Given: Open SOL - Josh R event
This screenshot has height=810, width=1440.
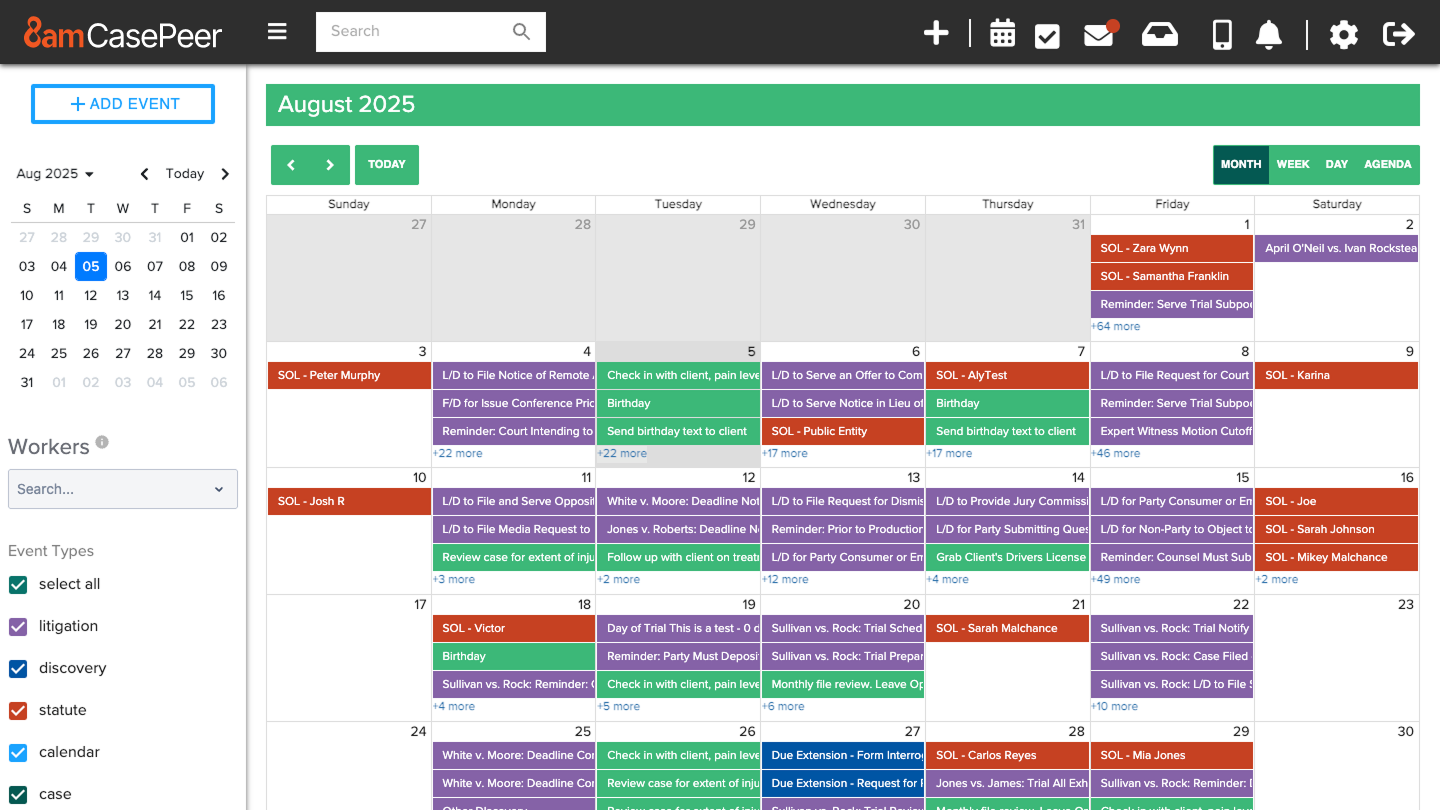Looking at the screenshot, I should [349, 501].
